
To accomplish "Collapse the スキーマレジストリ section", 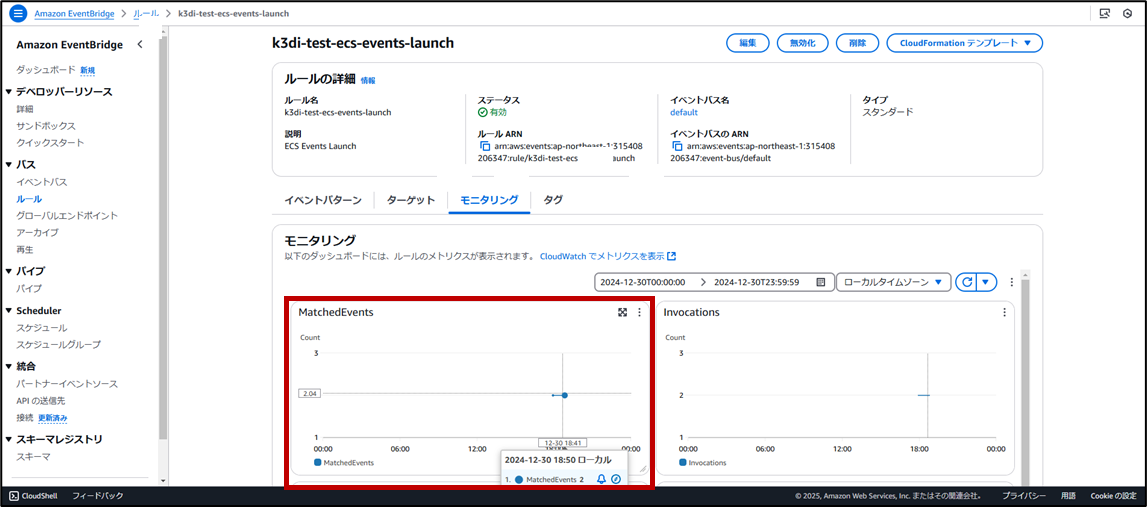I will tap(9, 439).
